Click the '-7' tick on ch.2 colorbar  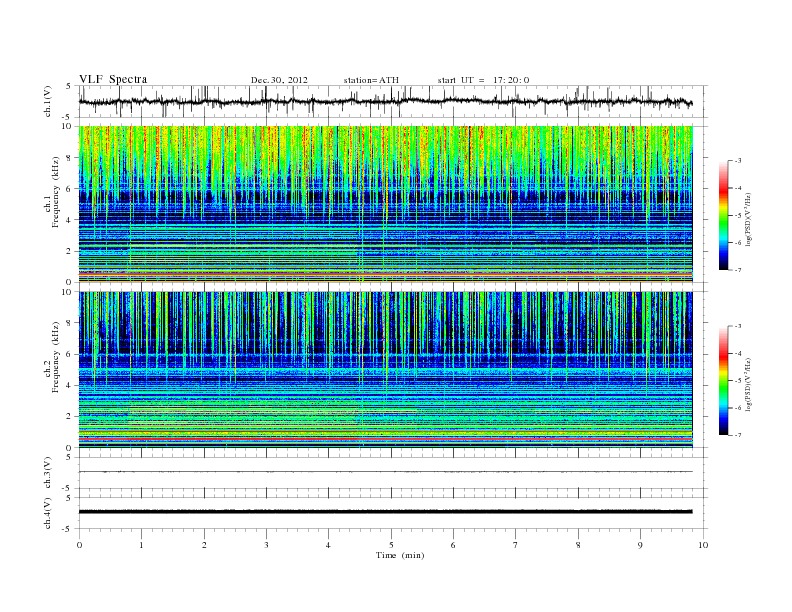737,435
